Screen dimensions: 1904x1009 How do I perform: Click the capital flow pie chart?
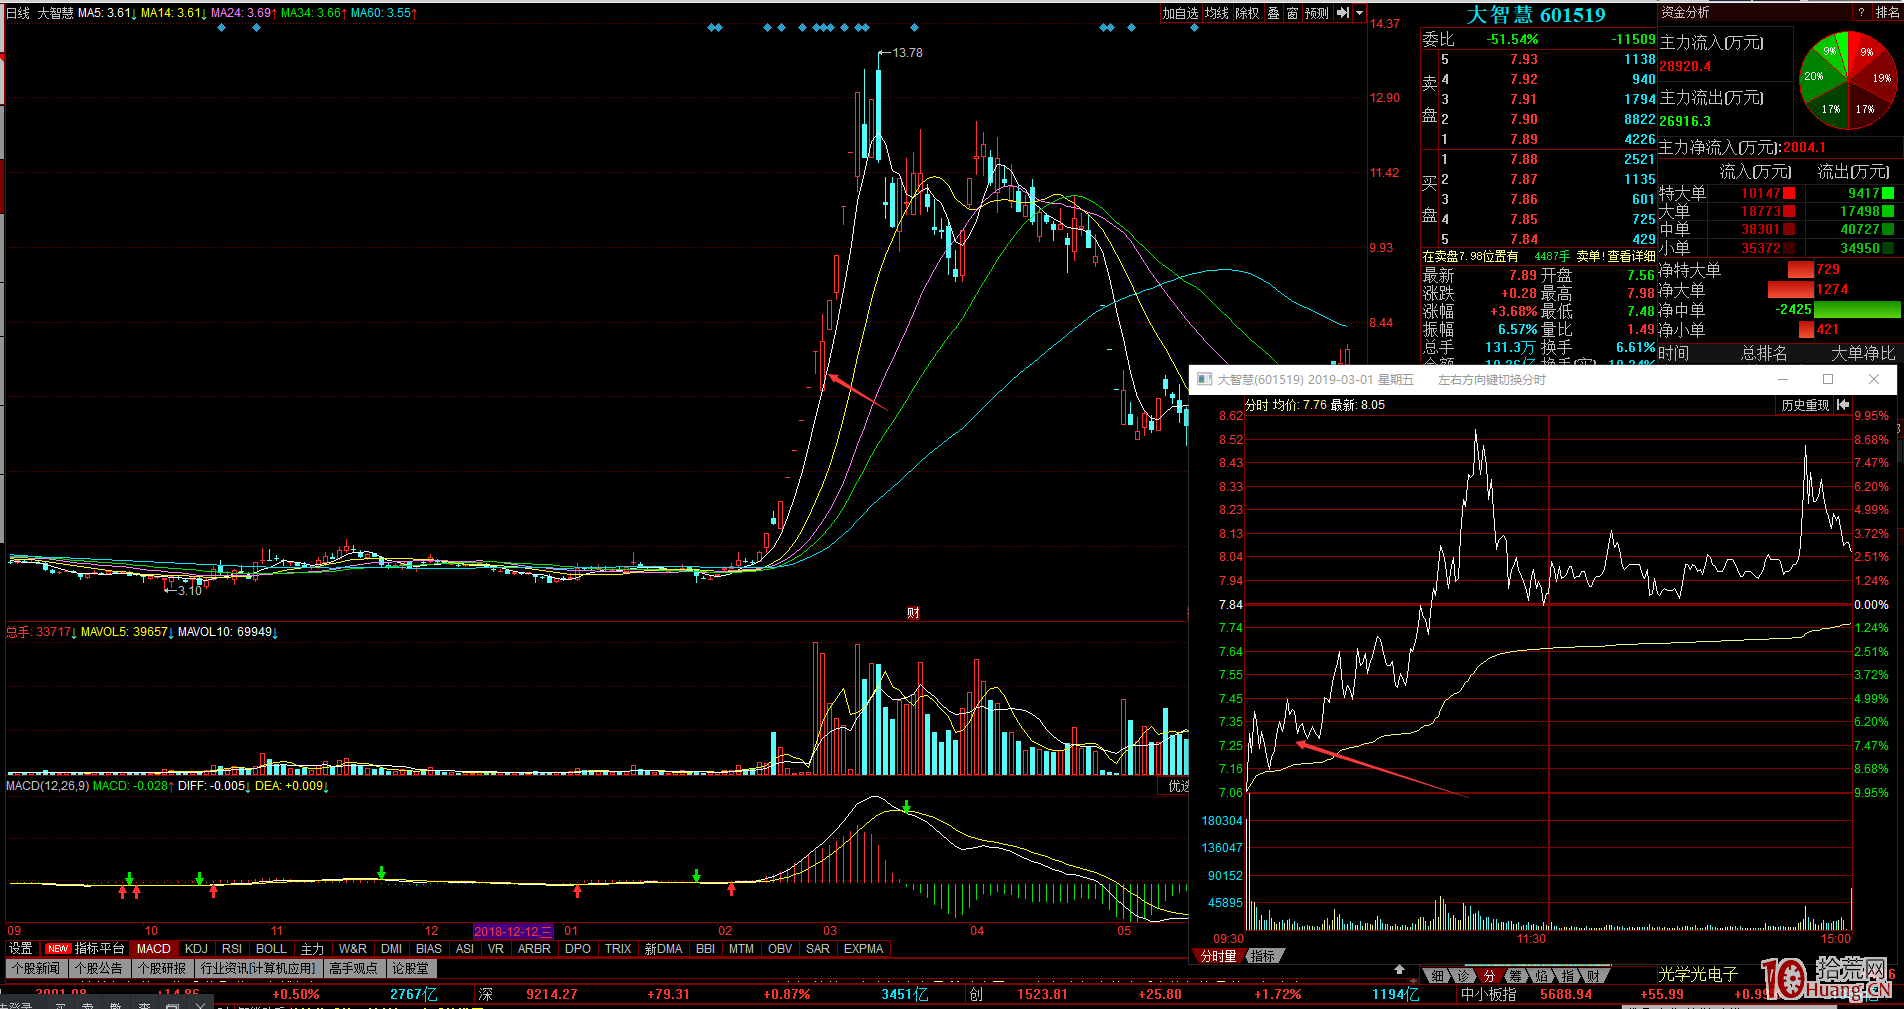(1848, 80)
